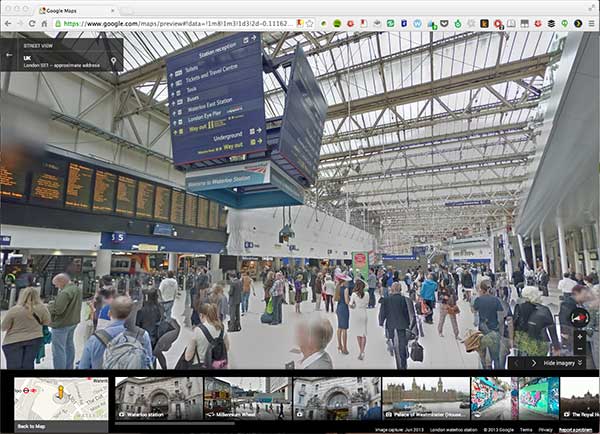
Task: Zoom in with the plus button
Action: pyautogui.click(x=580, y=337)
